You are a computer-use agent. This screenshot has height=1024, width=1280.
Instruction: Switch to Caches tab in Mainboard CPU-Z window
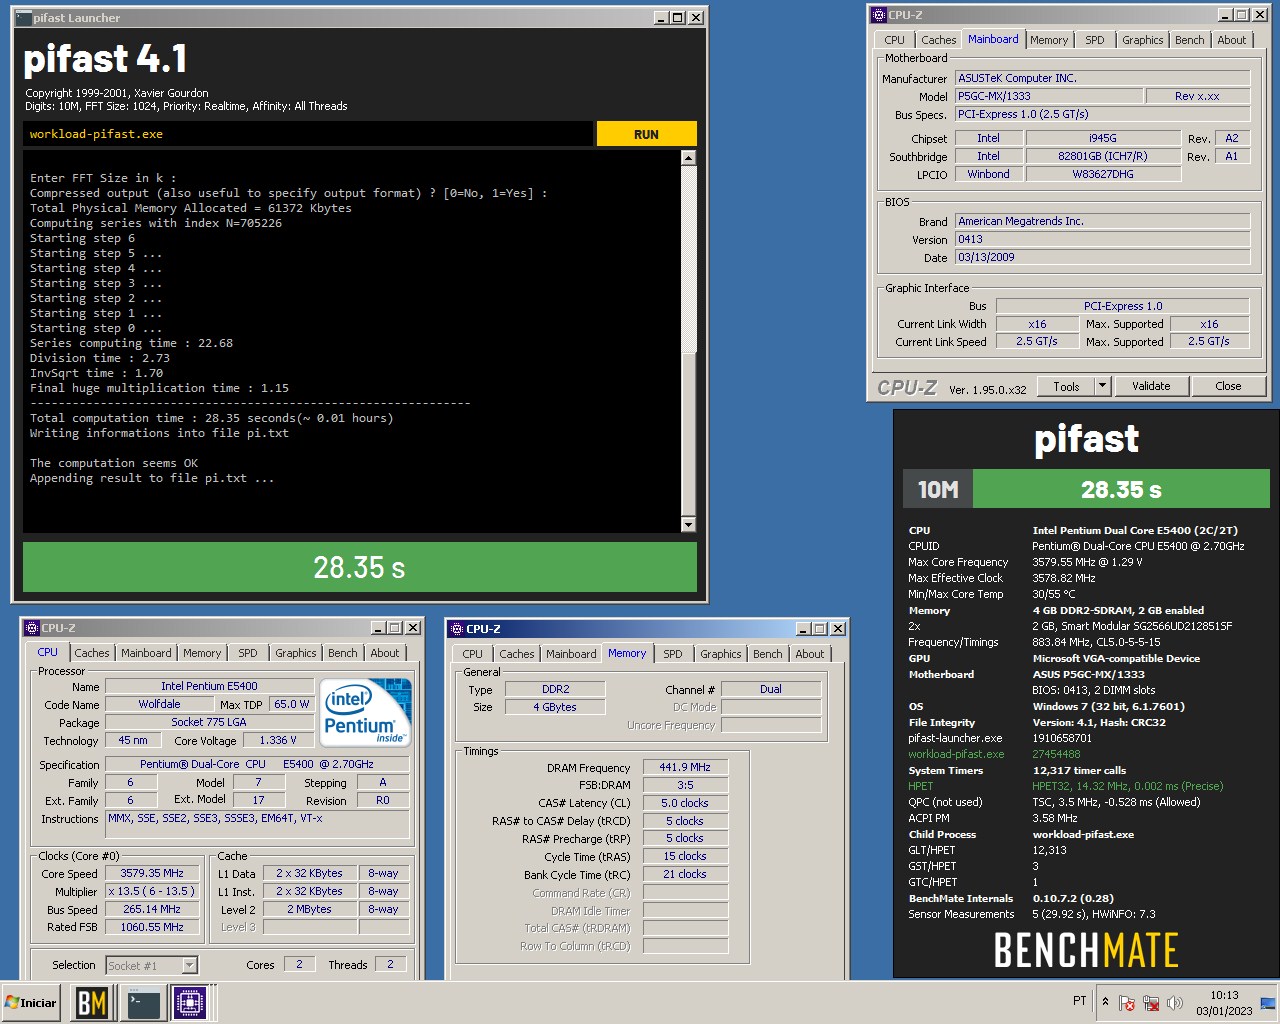click(938, 40)
